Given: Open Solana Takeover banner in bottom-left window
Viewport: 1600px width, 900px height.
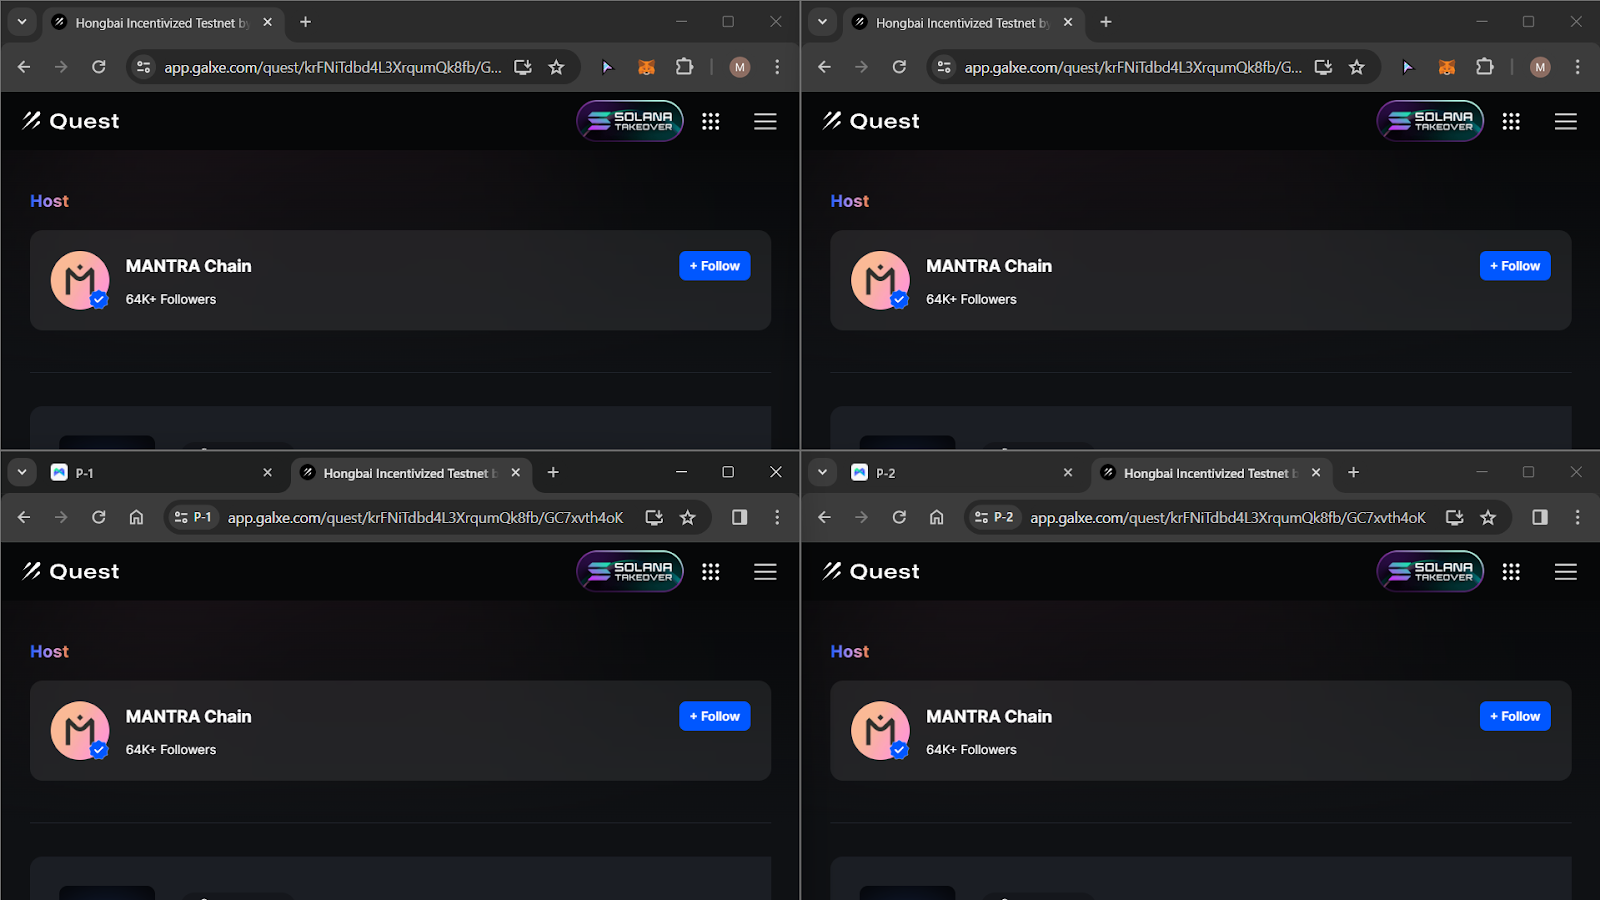Looking at the screenshot, I should click(630, 571).
